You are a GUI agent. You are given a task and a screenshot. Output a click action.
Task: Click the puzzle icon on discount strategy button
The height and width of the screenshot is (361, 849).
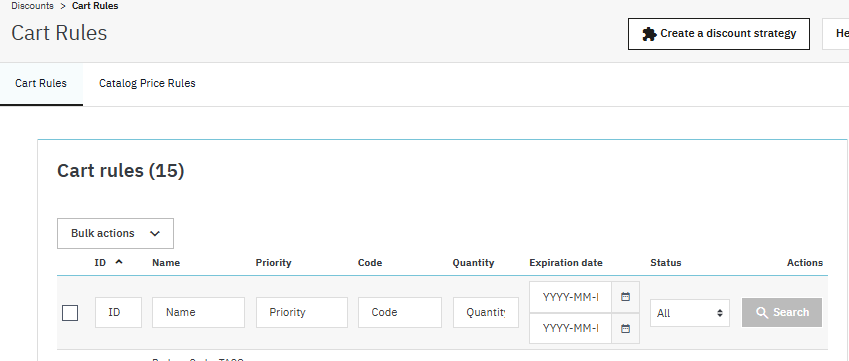pyautogui.click(x=649, y=34)
